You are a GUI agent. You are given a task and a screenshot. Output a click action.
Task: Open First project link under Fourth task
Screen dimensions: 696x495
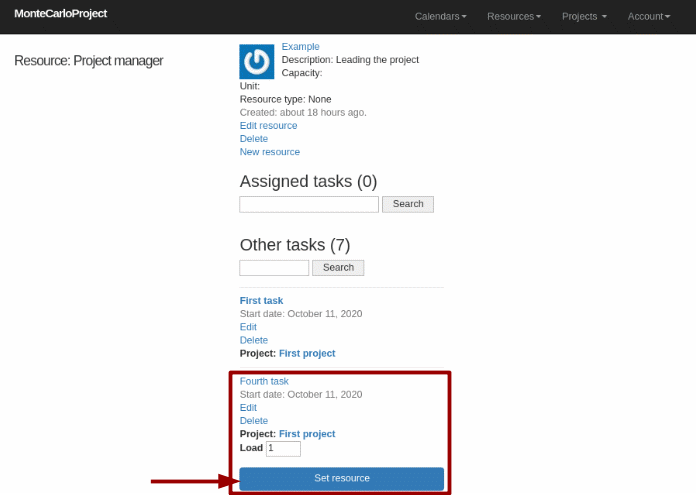coord(307,434)
